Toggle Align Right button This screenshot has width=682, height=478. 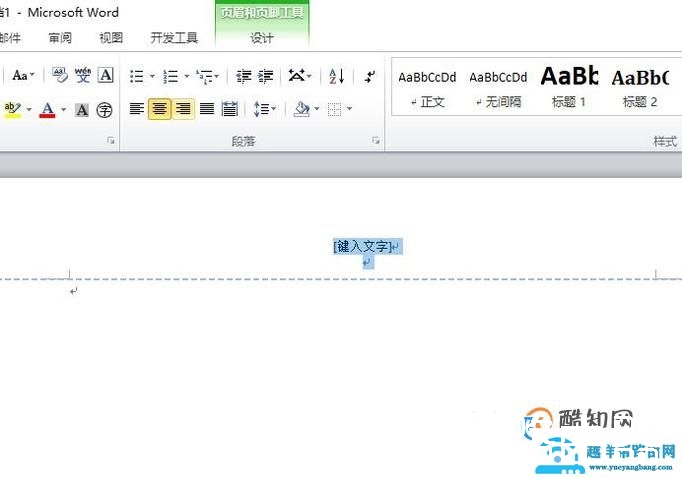(x=183, y=109)
